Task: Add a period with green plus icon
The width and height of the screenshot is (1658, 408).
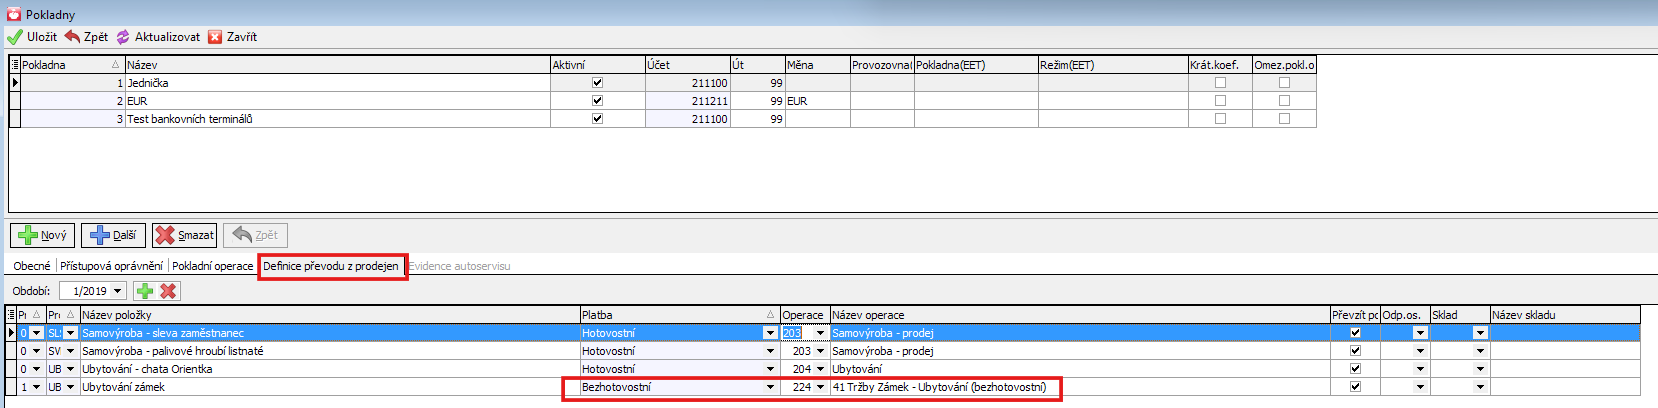Action: coord(145,291)
